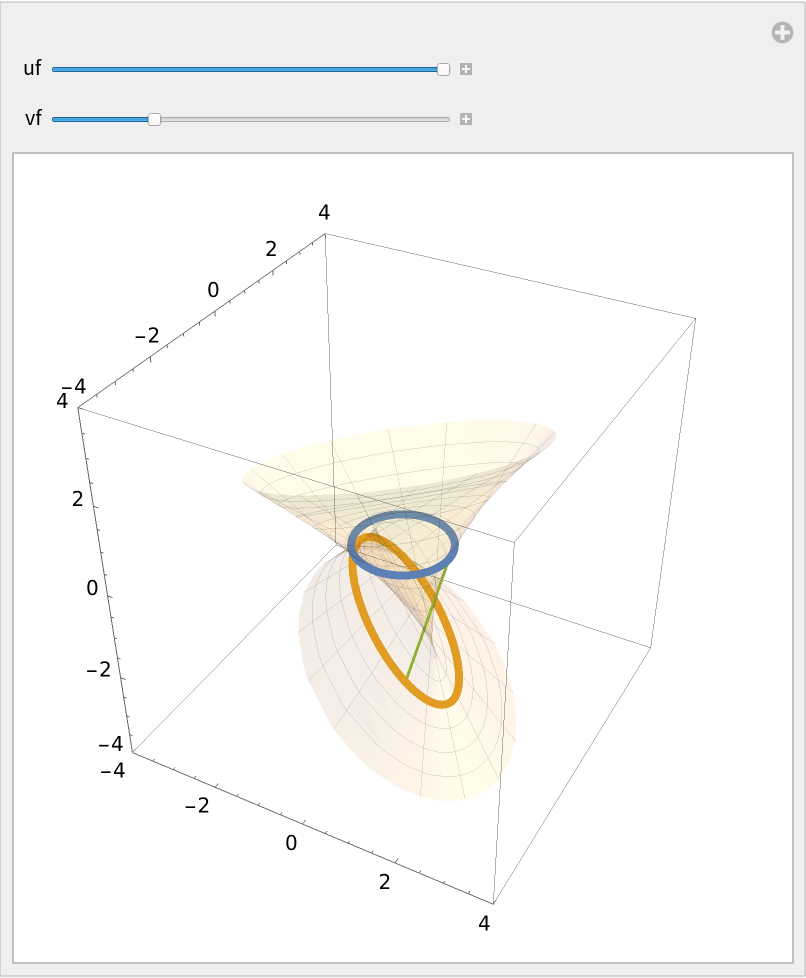Click the filled blue part of vf track
The image size is (806, 978).
pyautogui.click(x=100, y=119)
